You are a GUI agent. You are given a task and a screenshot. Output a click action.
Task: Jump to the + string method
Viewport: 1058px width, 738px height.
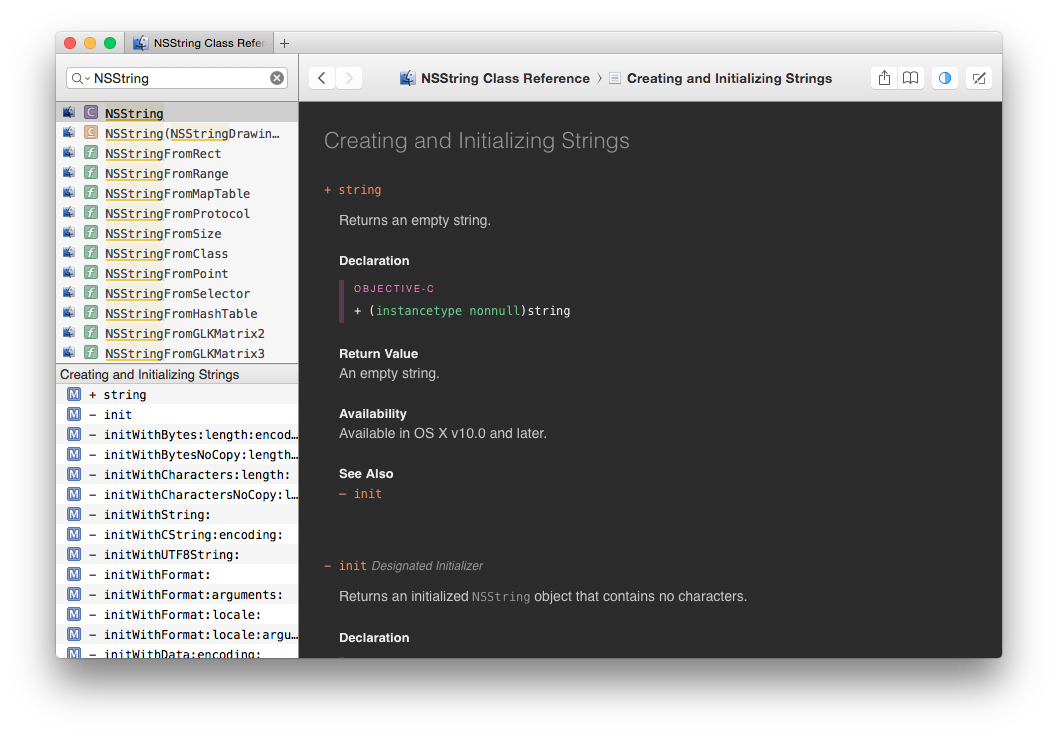[x=177, y=395]
